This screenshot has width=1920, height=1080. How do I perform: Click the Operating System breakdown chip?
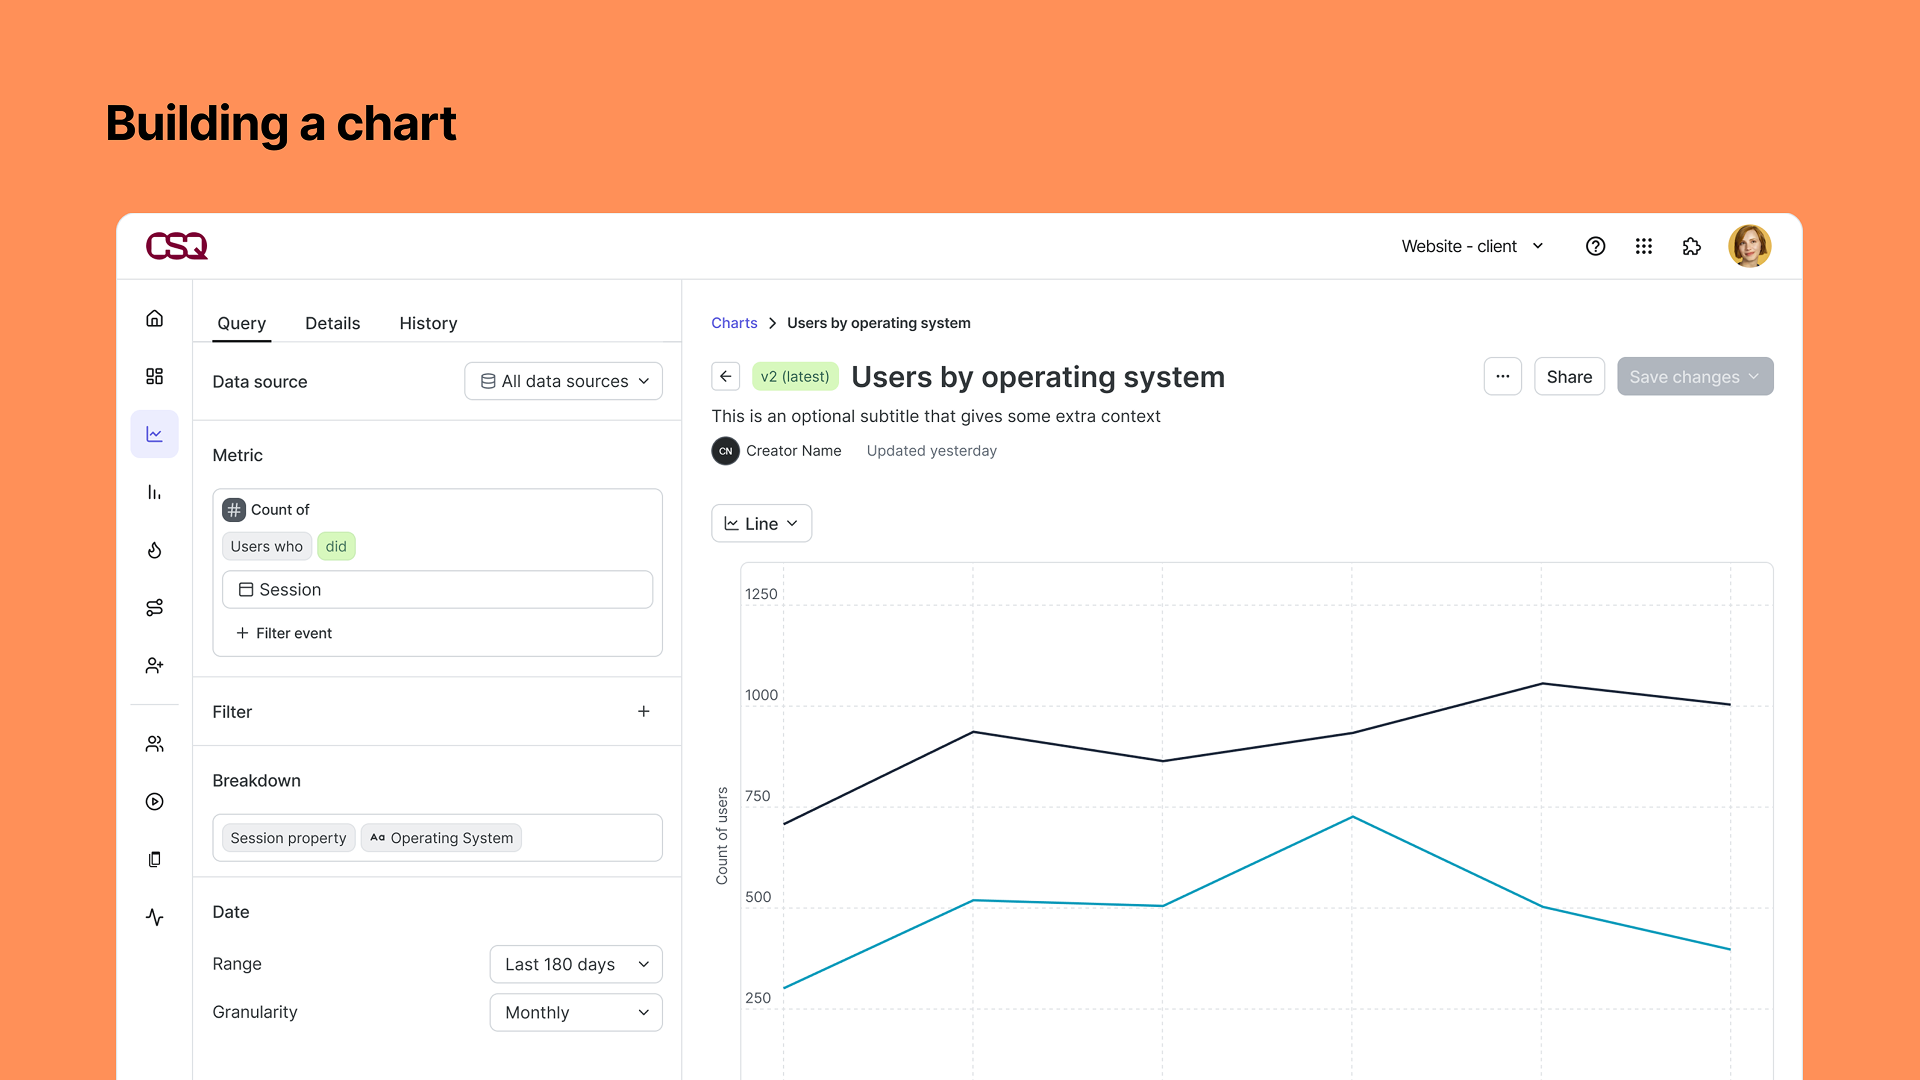(x=441, y=838)
